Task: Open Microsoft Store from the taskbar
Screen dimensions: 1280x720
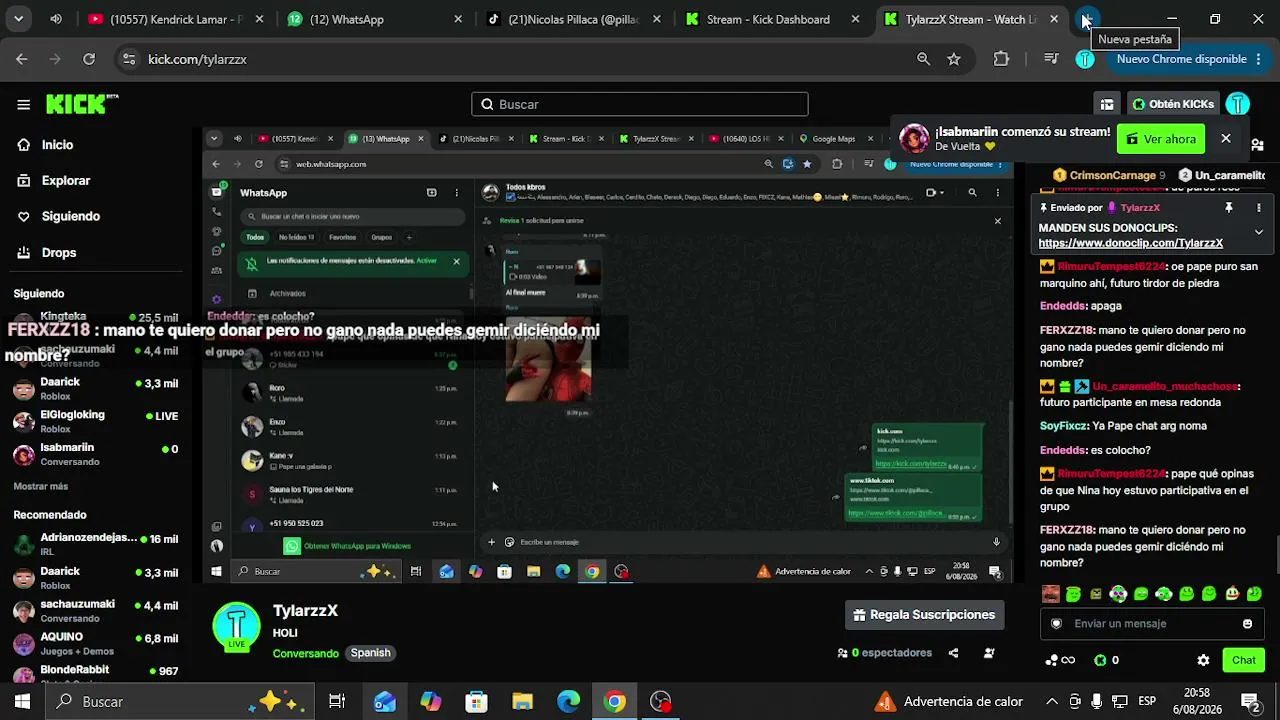Action: click(476, 702)
